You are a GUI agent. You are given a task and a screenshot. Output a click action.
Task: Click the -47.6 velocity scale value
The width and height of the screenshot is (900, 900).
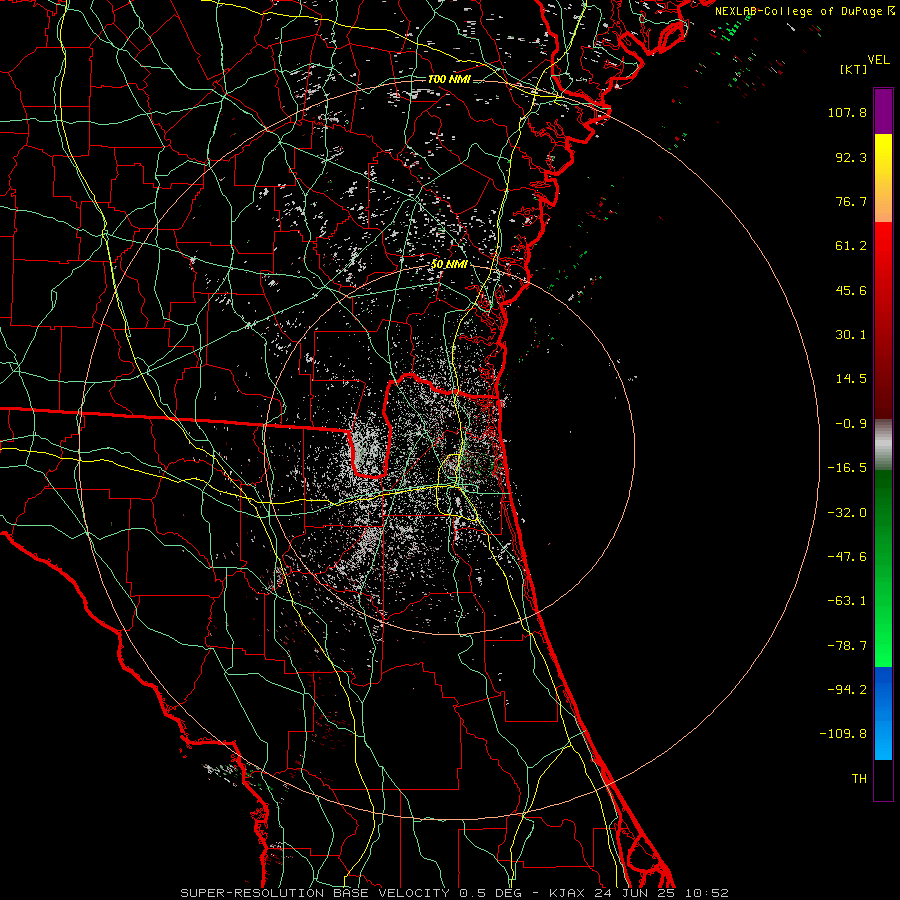click(x=847, y=557)
